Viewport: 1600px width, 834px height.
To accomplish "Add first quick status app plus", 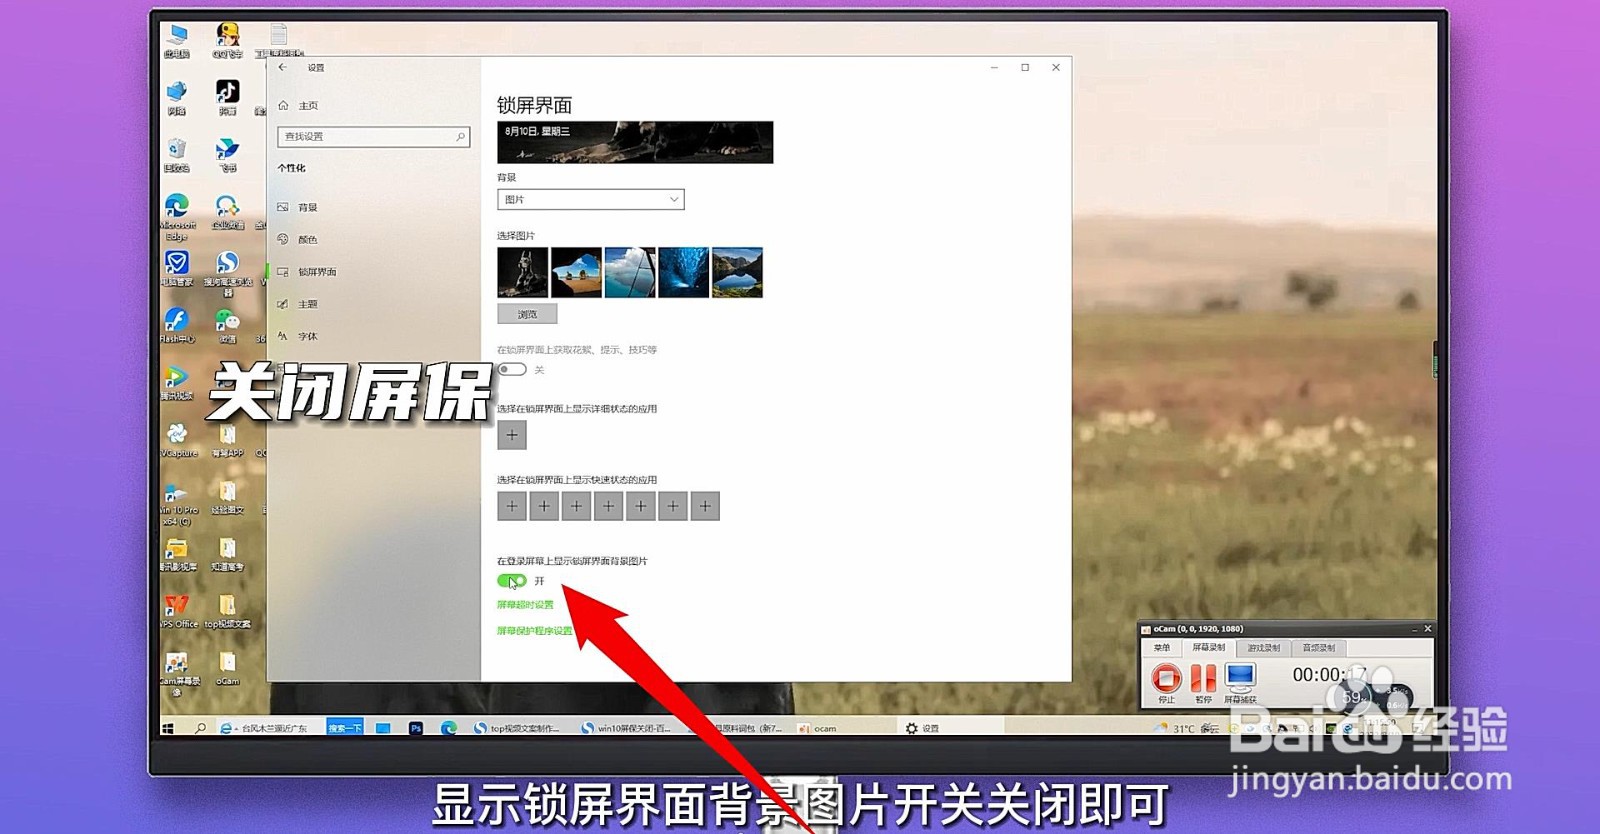I will coord(512,506).
